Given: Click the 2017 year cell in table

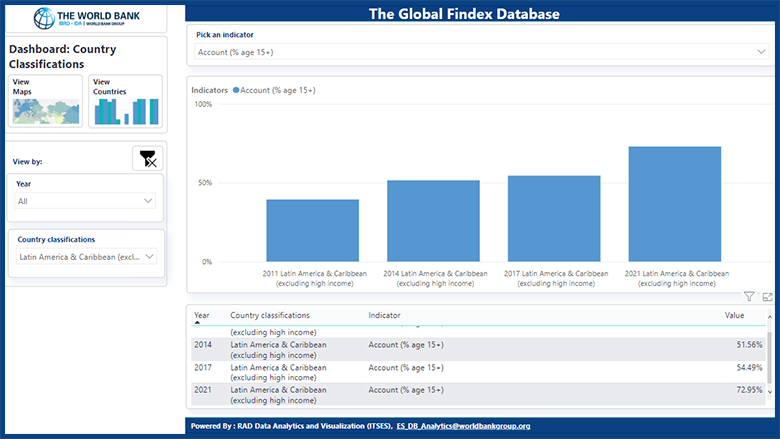Looking at the screenshot, I should [x=202, y=367].
